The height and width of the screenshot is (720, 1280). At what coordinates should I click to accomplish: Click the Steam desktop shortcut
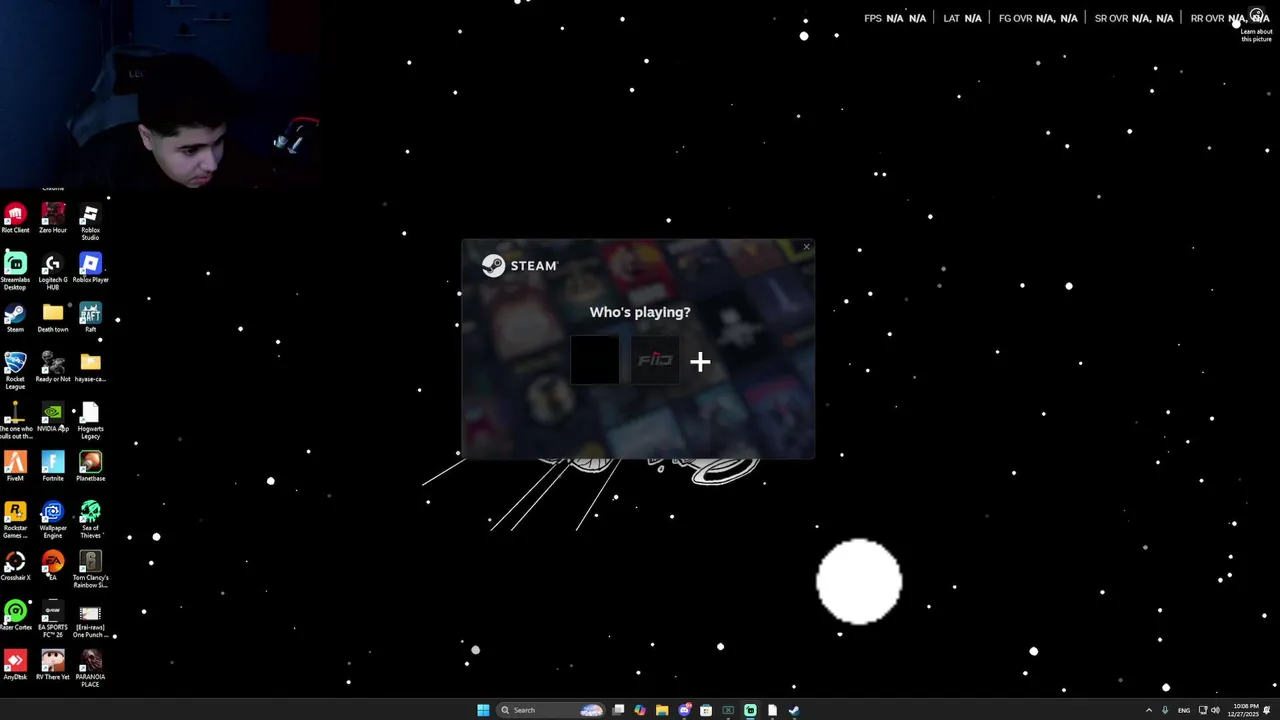pyautogui.click(x=15, y=318)
